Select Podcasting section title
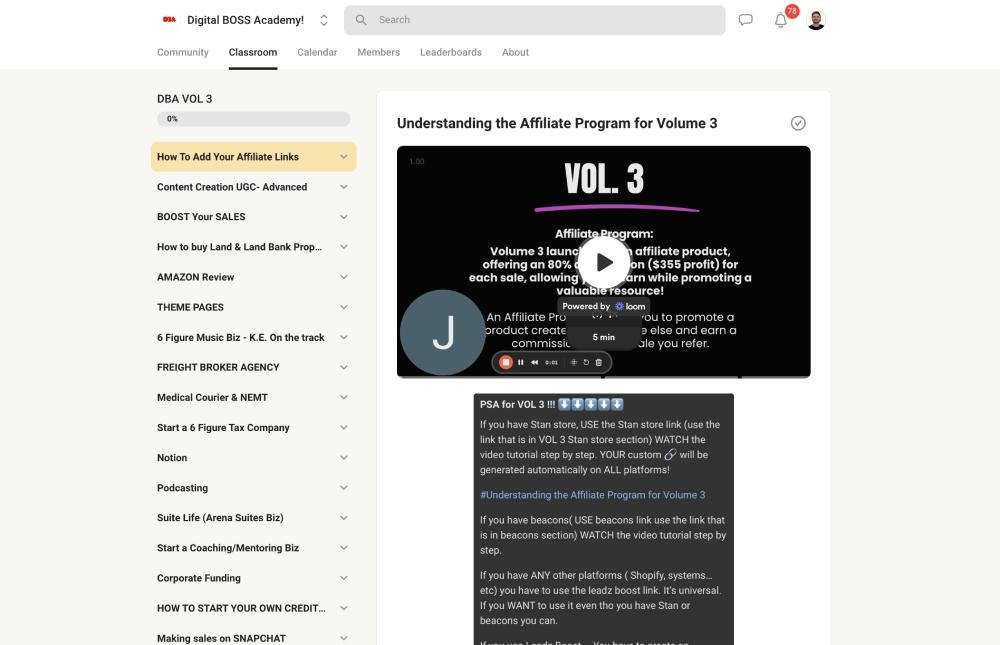The width and height of the screenshot is (1000, 645). pos(182,488)
